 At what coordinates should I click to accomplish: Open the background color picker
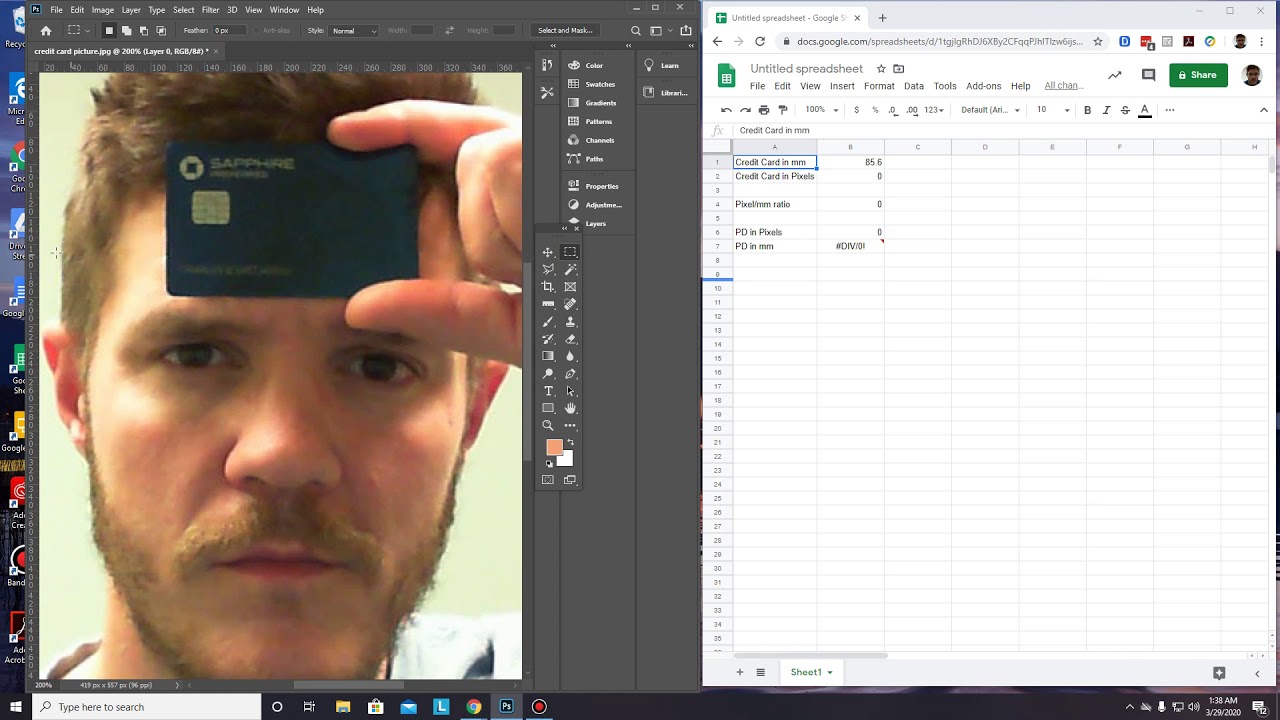pos(568,461)
